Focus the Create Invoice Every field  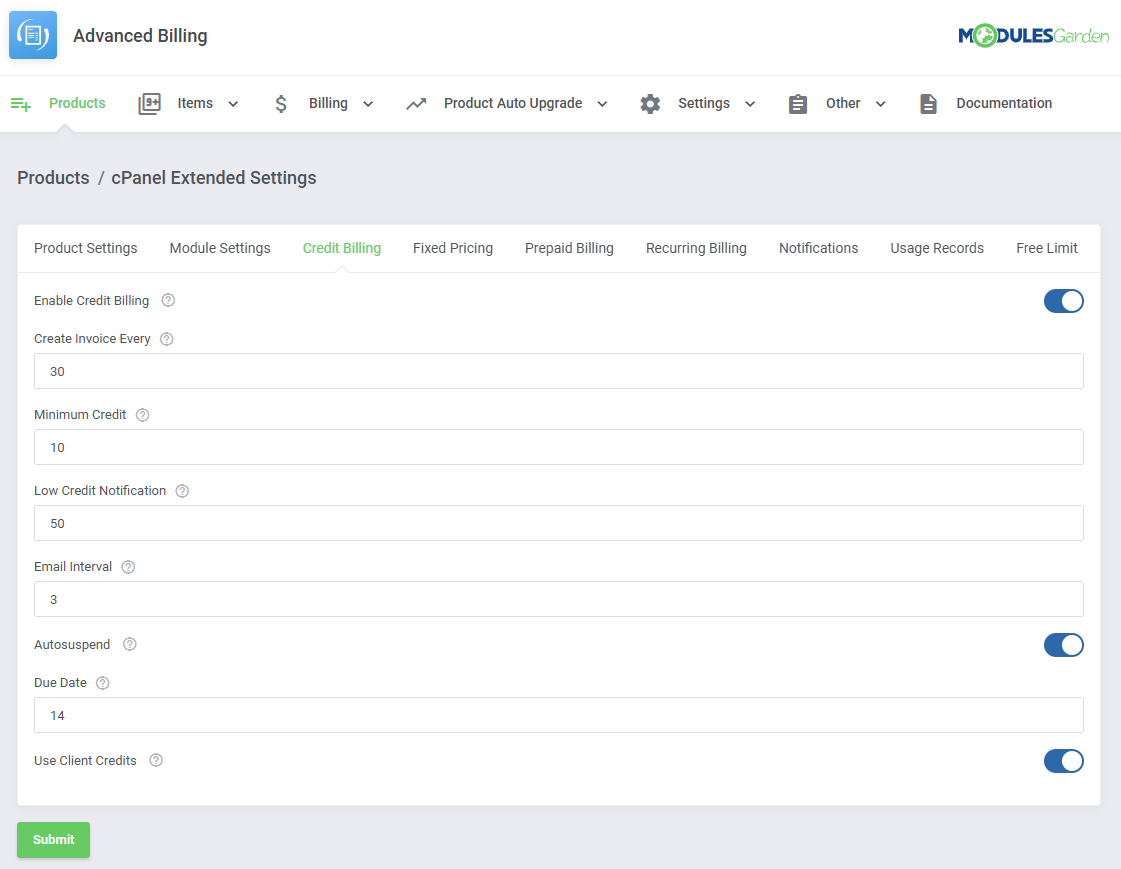pos(558,371)
